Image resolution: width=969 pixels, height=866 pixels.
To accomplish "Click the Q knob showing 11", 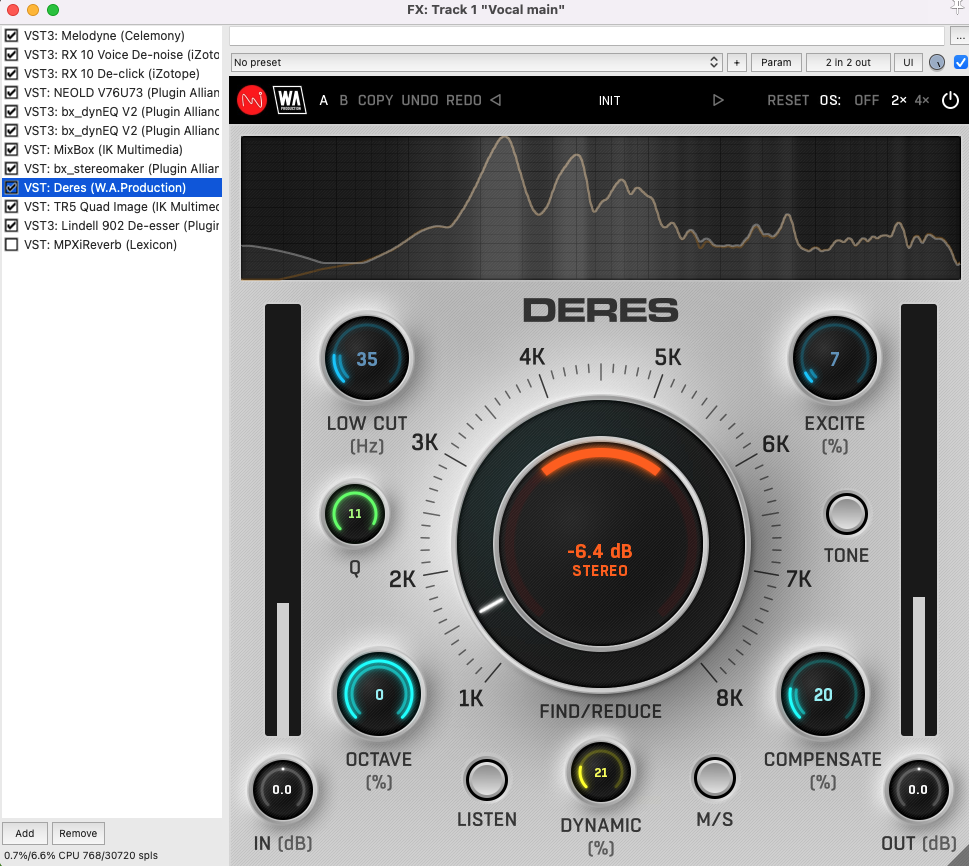I will click(355, 514).
